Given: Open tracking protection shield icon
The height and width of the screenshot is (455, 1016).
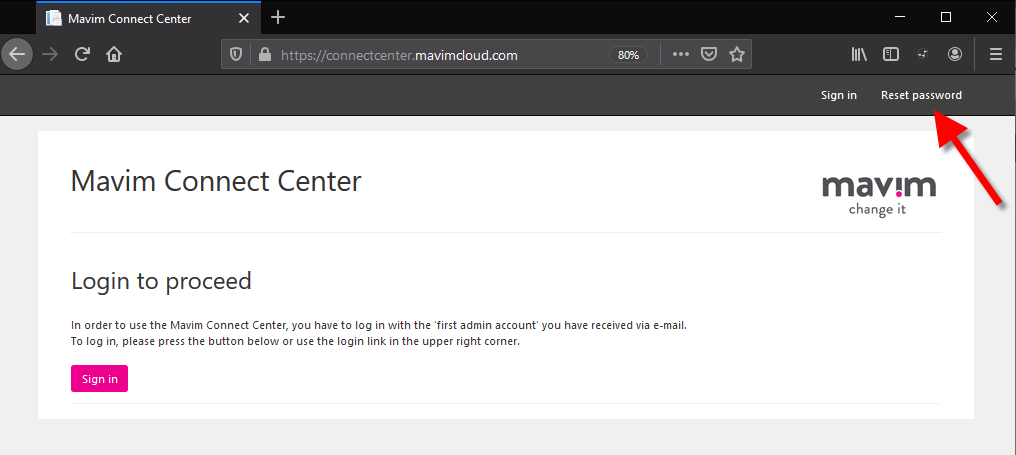Looking at the screenshot, I should 236,55.
